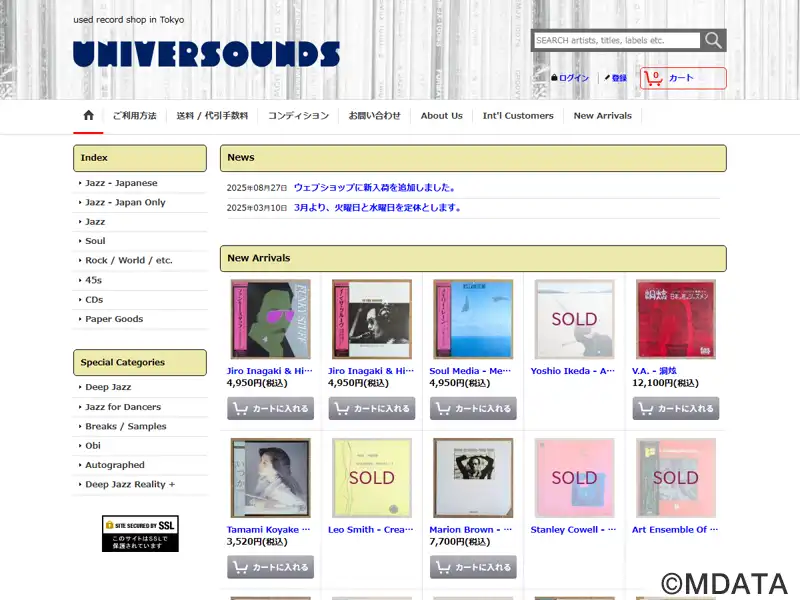Open the Soul Media blue album cover
Screen dimensions: 800x600
point(473,319)
